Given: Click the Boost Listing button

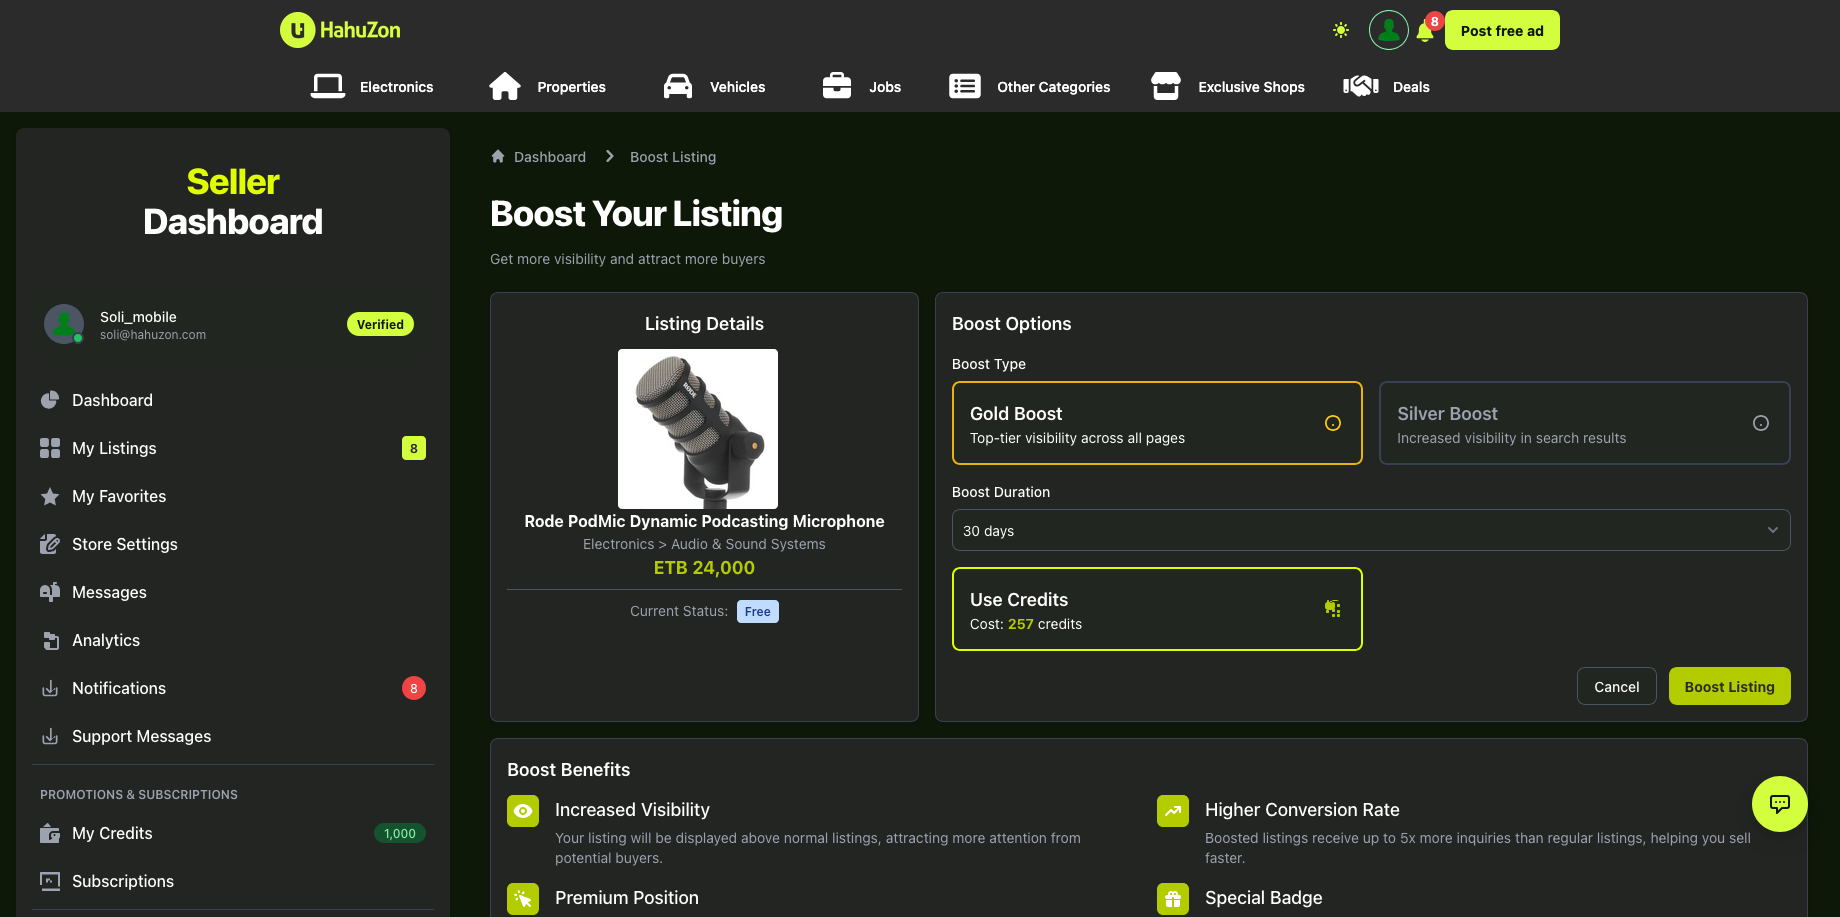Looking at the screenshot, I should [x=1729, y=686].
